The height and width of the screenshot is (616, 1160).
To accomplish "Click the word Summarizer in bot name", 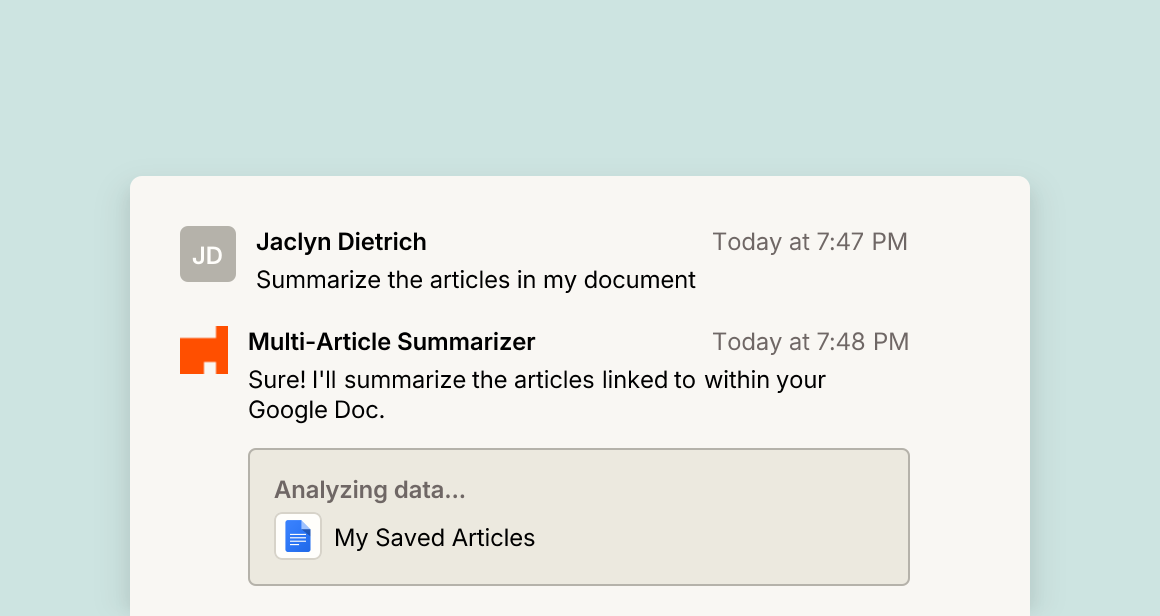I will click(x=466, y=342).
